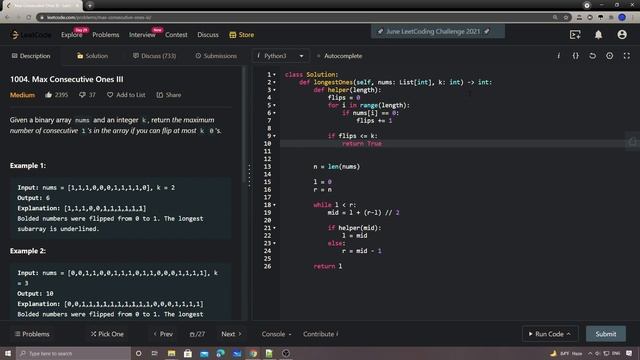Open the Contest nav item
640x360 pixels.
tap(176, 35)
